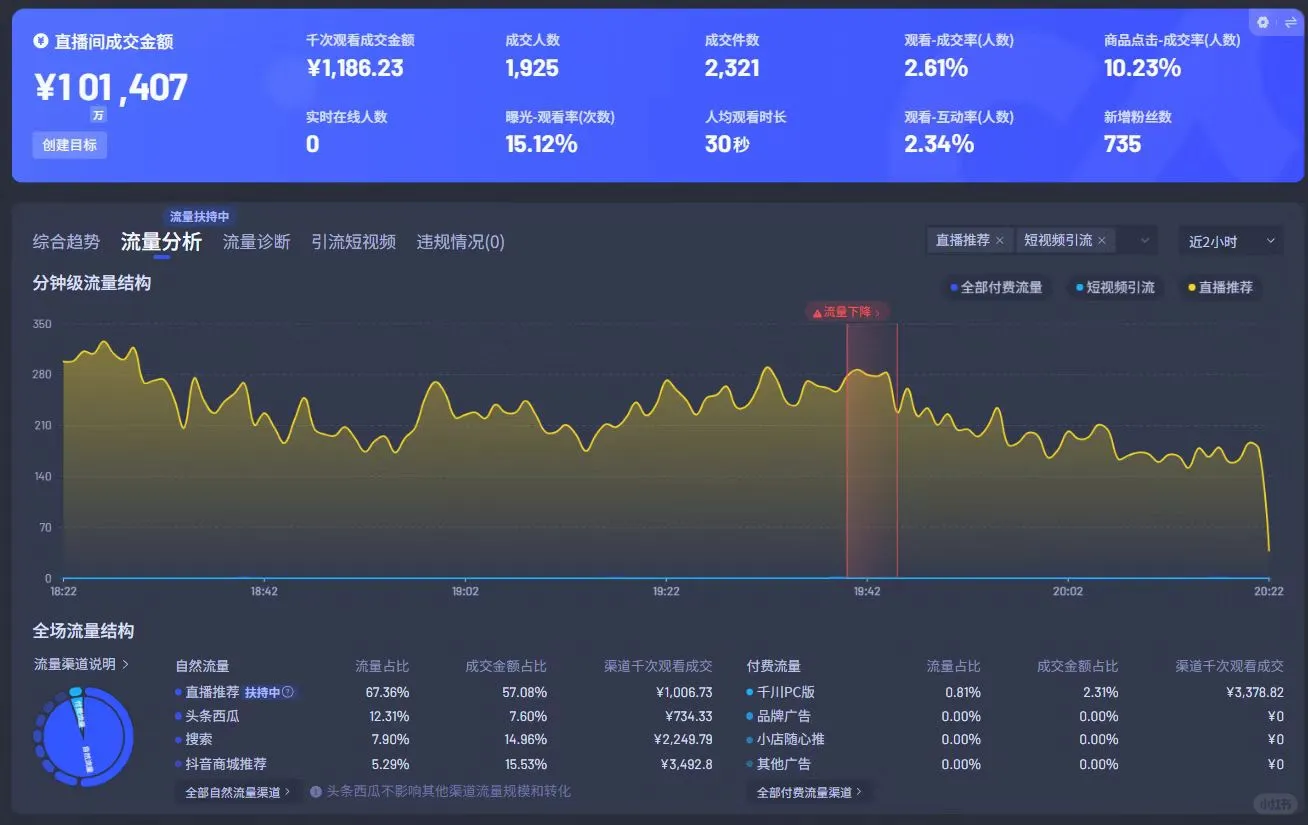This screenshot has height=825, width=1308.
Task: Click the info icon next to 扶持中 label
Action: [288, 692]
